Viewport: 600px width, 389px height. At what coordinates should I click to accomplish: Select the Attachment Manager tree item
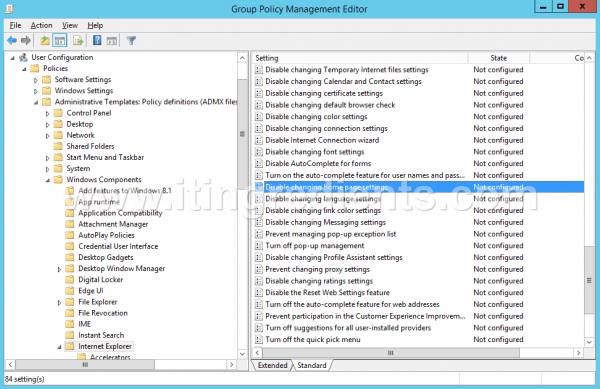point(113,224)
